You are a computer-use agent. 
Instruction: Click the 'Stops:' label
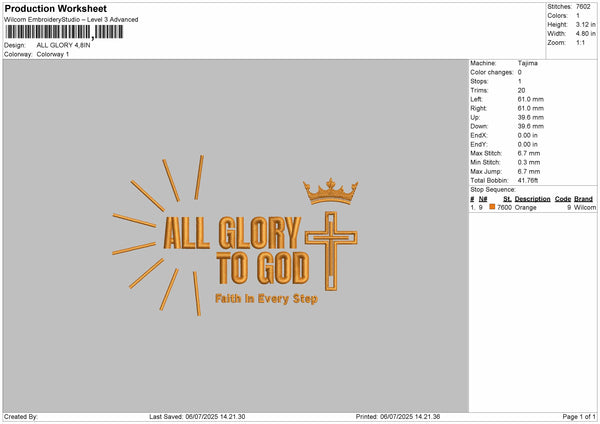(479, 82)
